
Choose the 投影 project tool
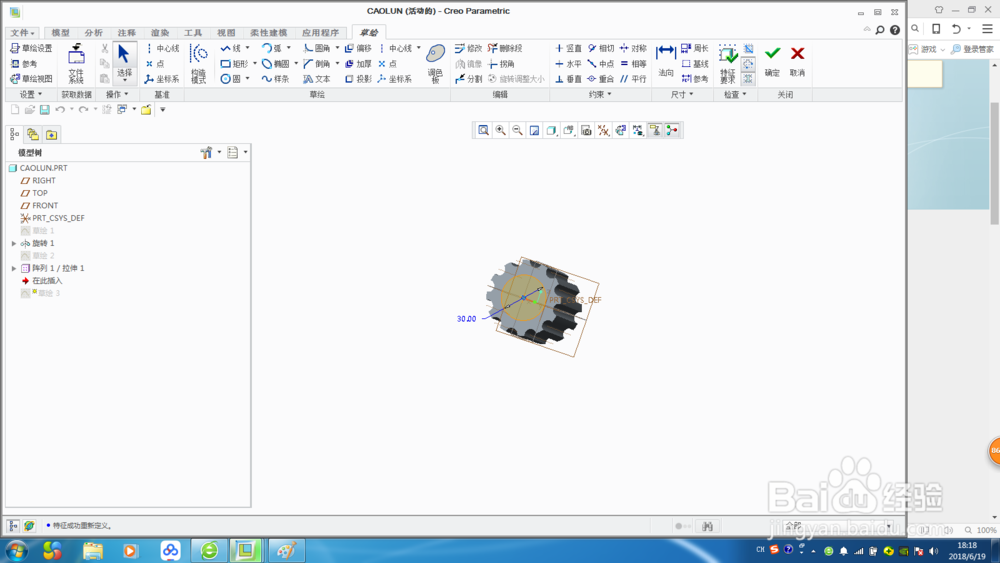click(358, 79)
